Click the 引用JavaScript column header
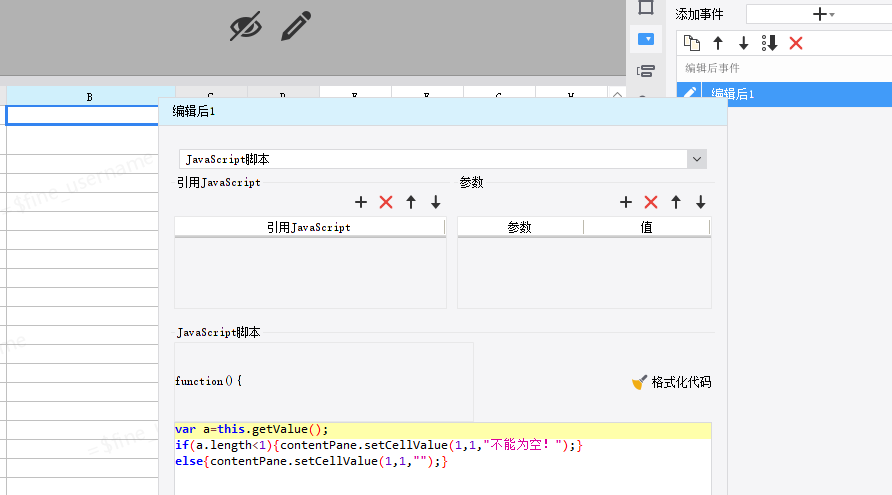Viewport: 892px width, 495px height. click(x=309, y=227)
